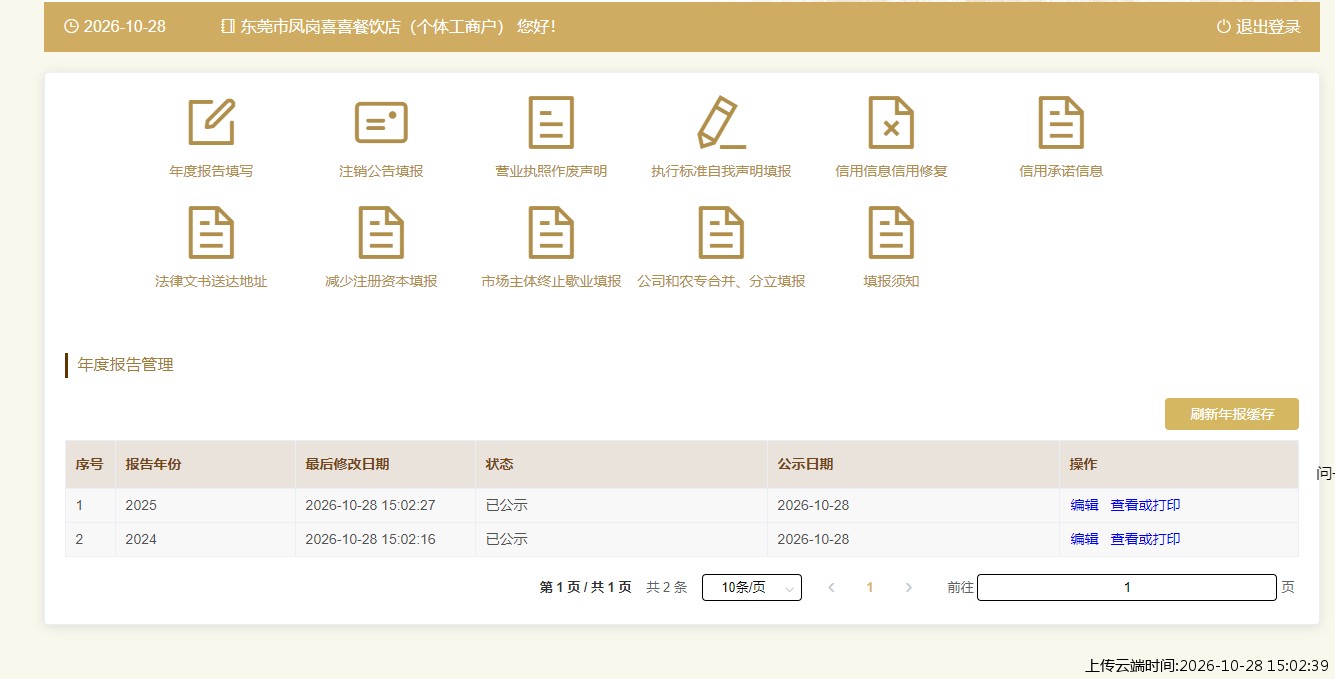The height and width of the screenshot is (679, 1335).
Task: Open the 年度报告填写 icon
Action: tap(211, 122)
